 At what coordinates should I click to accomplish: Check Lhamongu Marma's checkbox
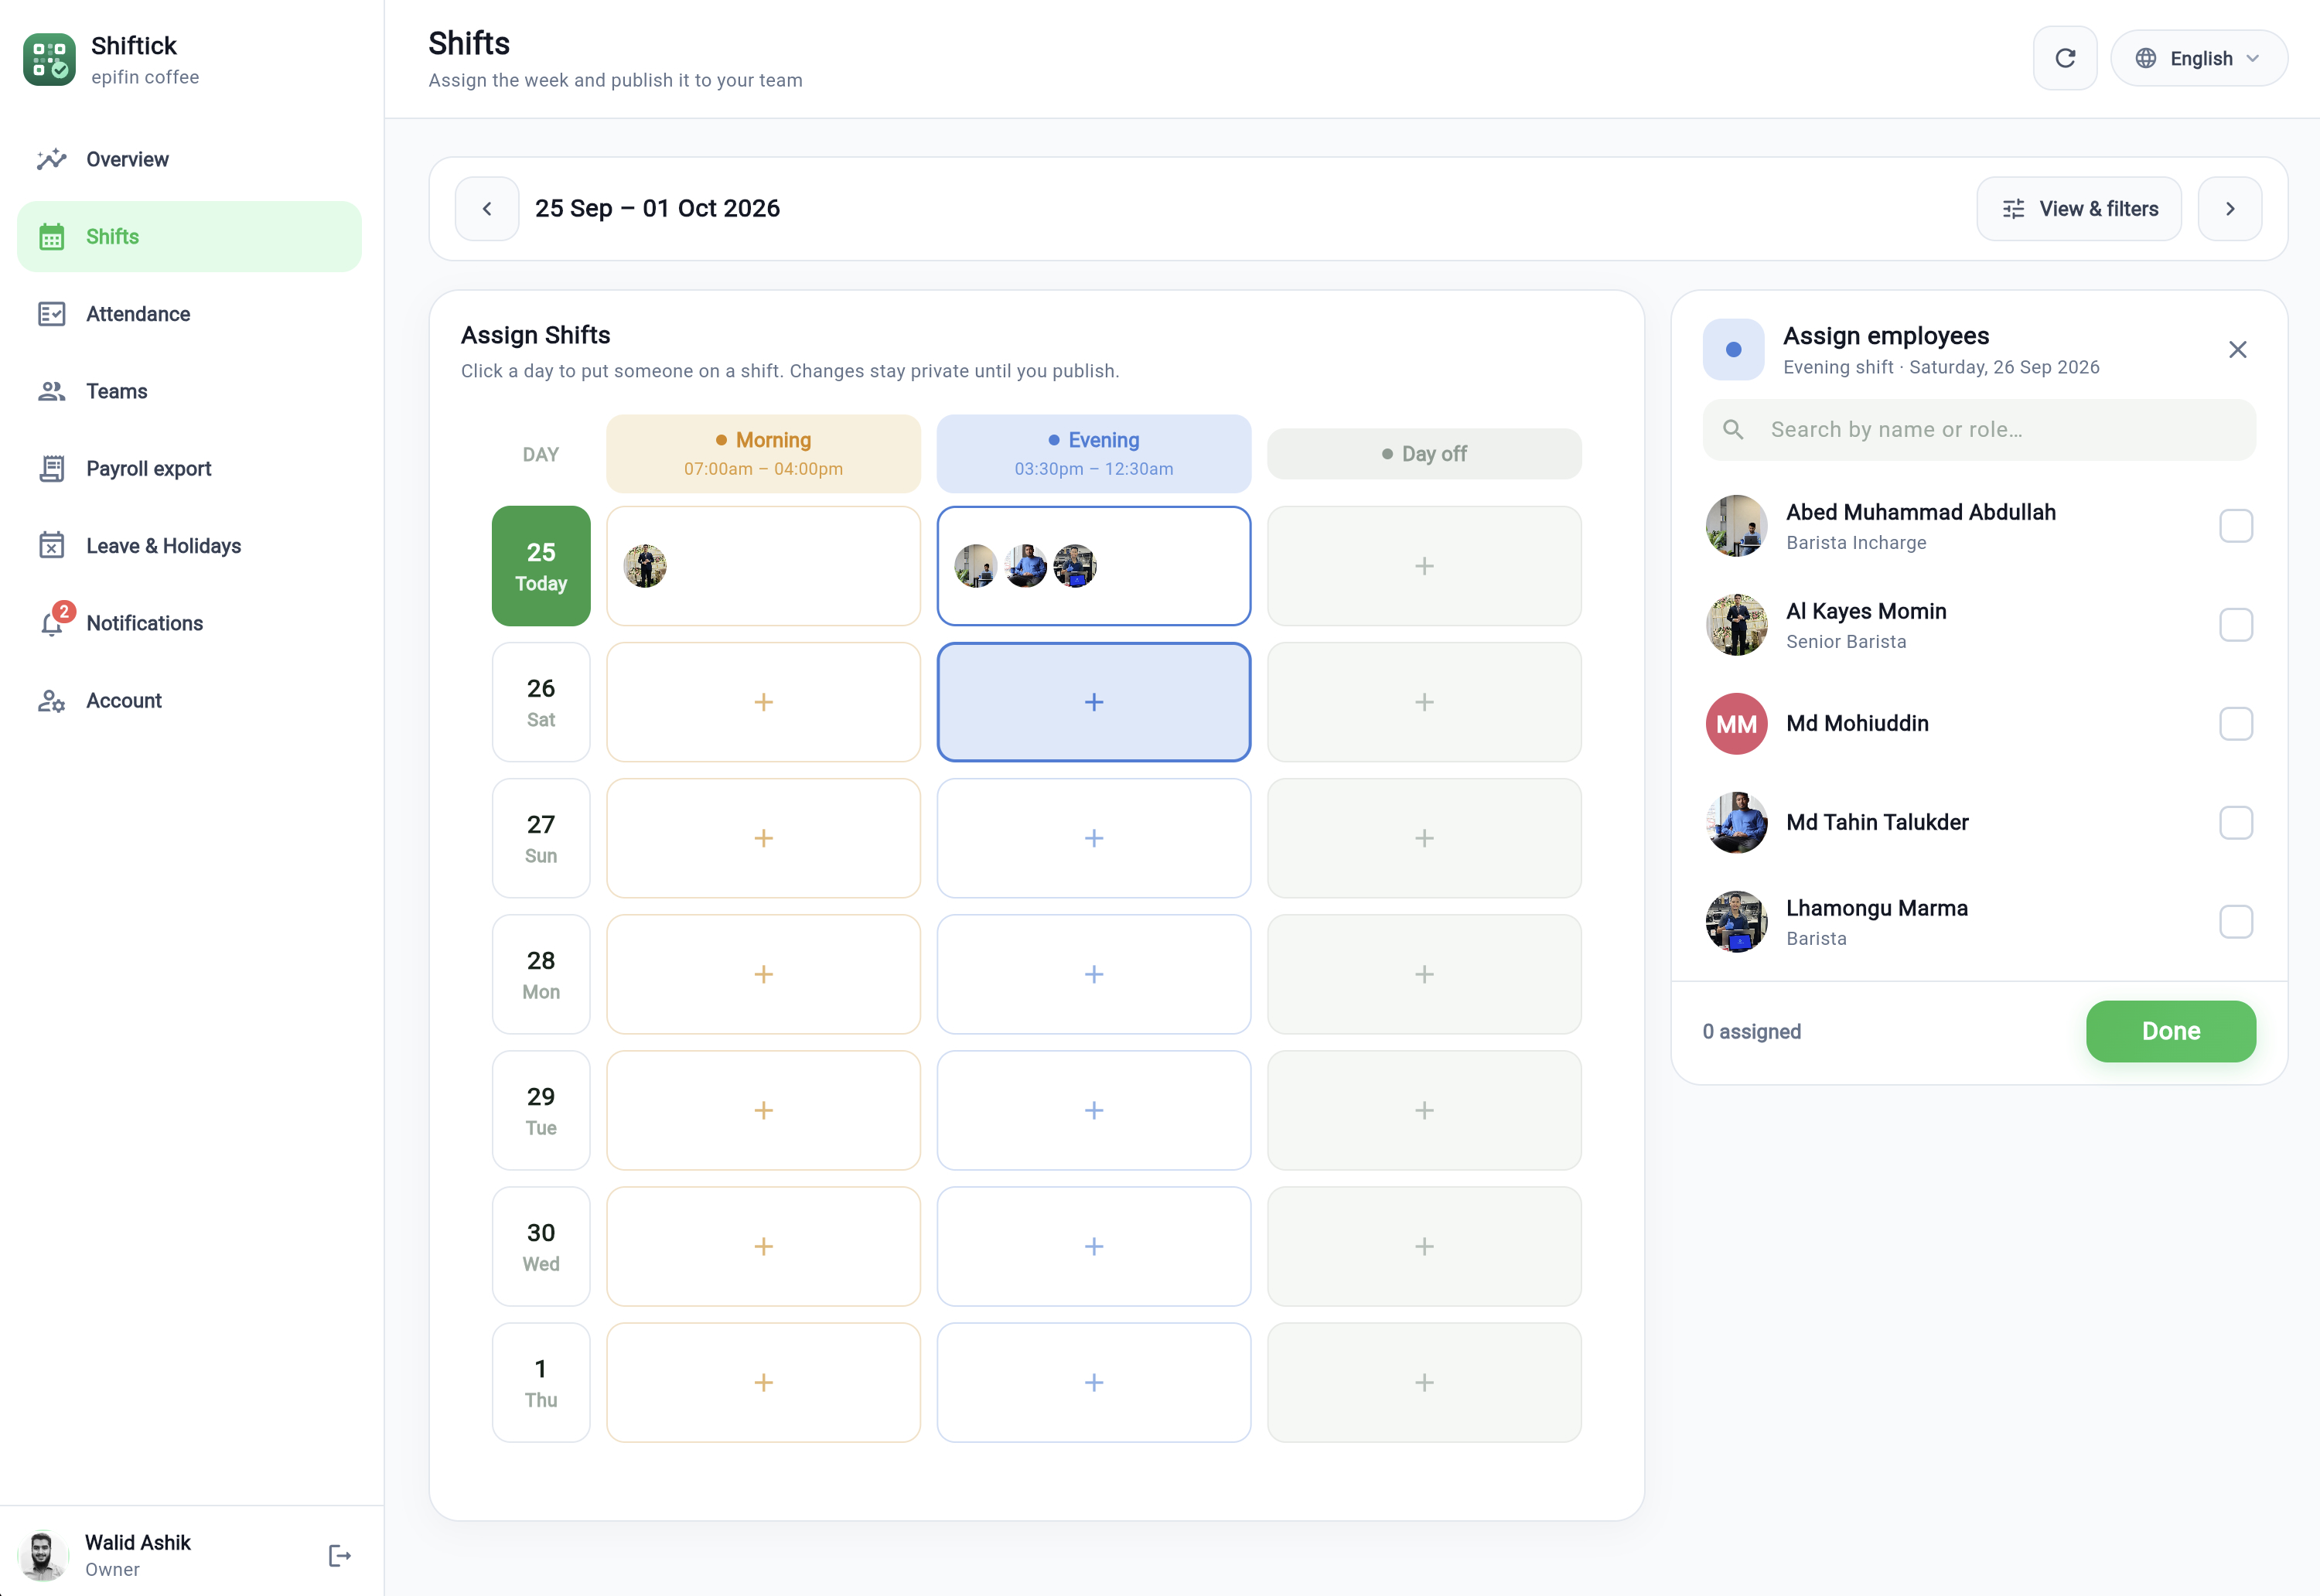coord(2236,922)
